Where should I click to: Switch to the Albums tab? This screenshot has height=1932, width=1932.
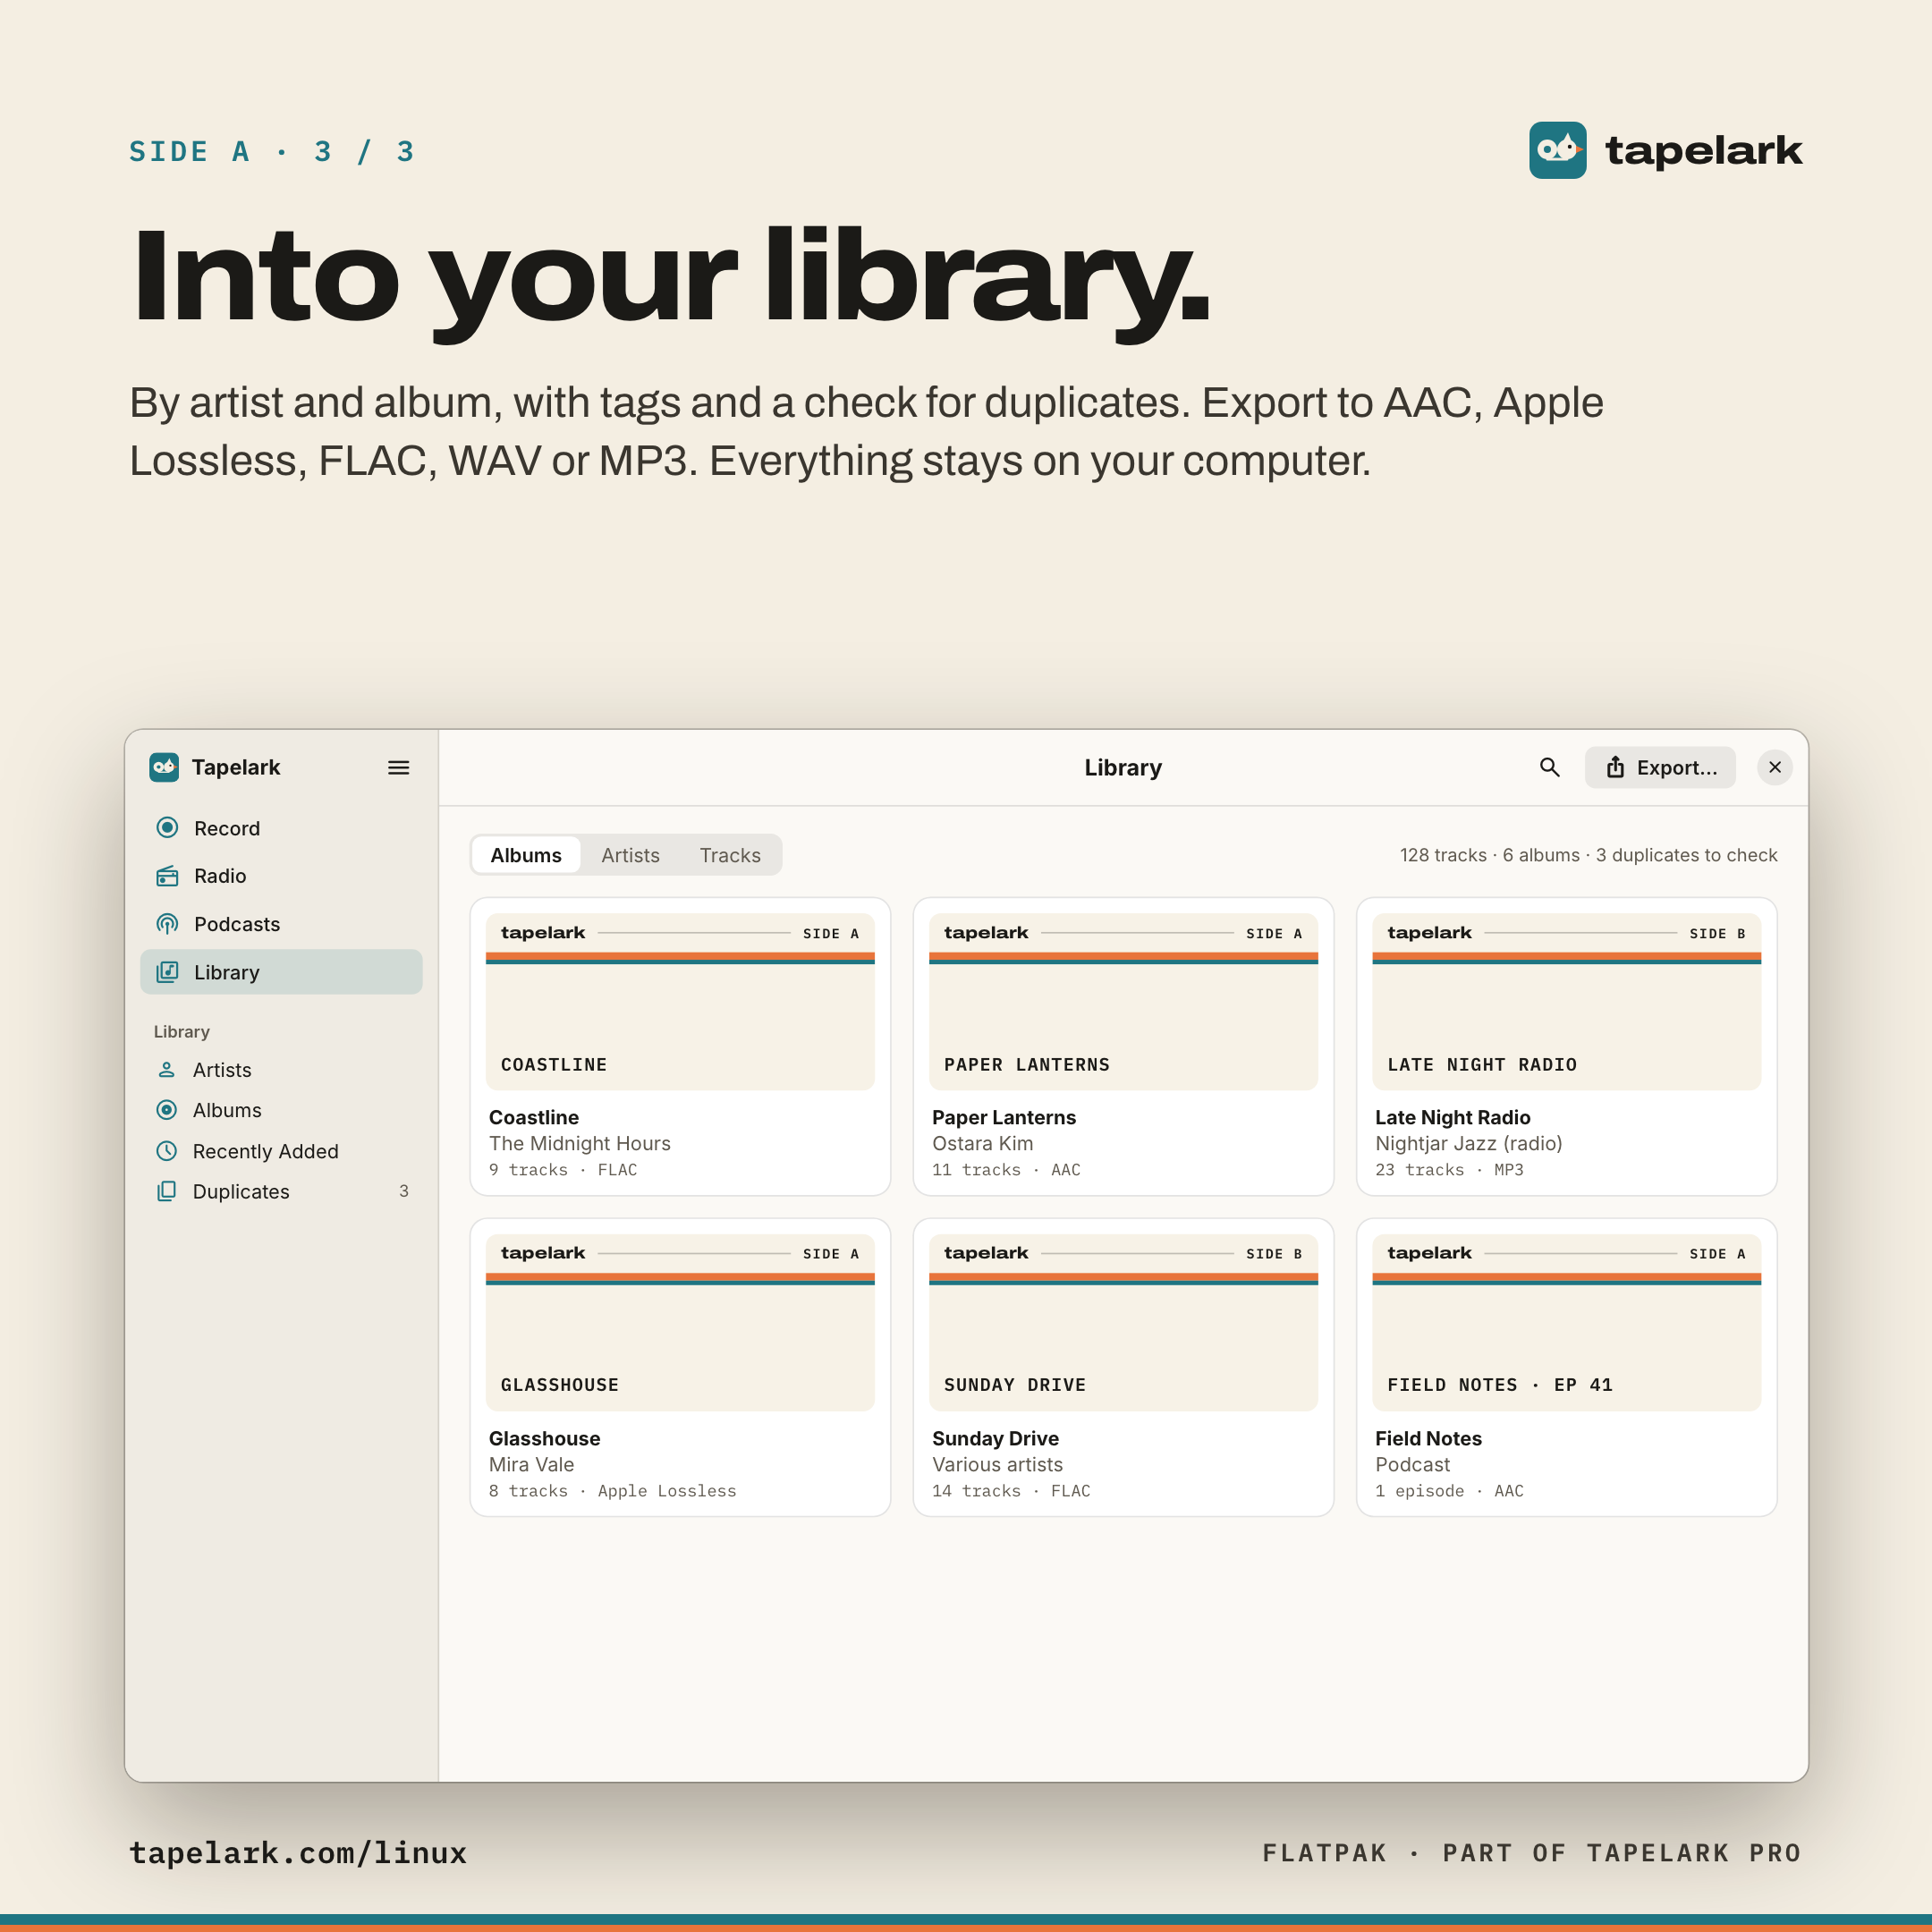(526, 855)
